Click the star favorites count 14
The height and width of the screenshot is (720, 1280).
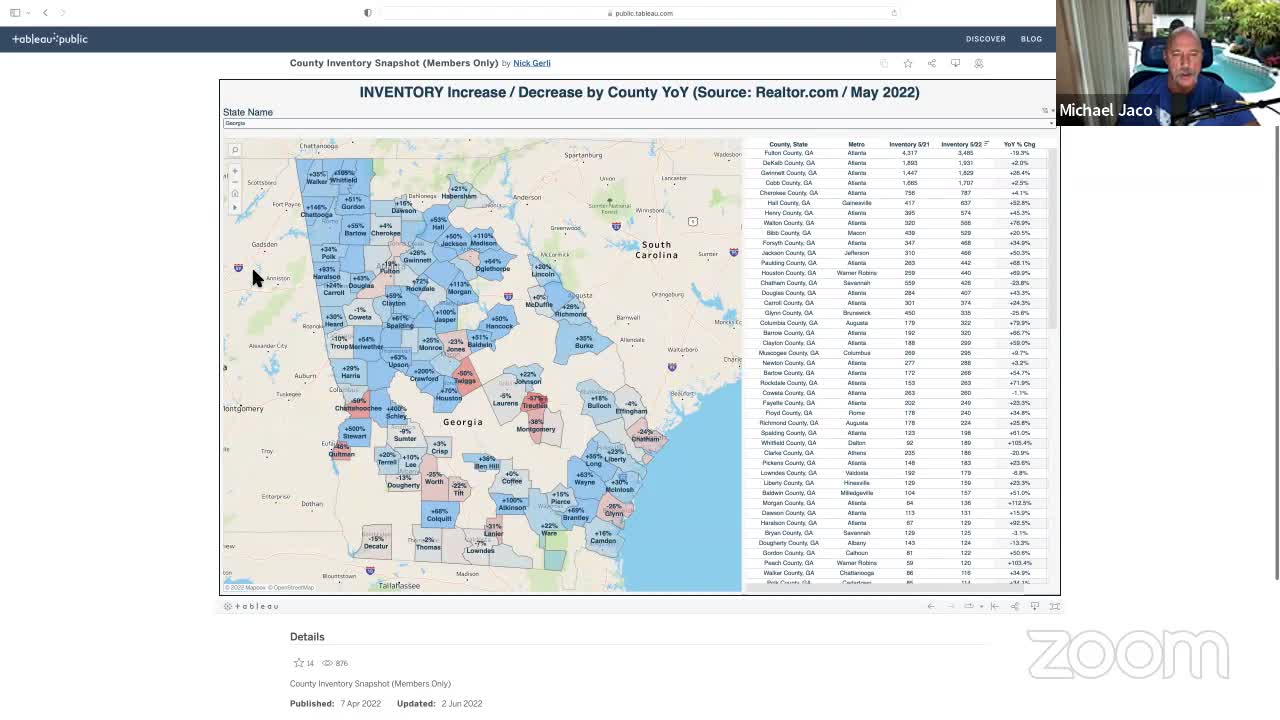click(304, 663)
